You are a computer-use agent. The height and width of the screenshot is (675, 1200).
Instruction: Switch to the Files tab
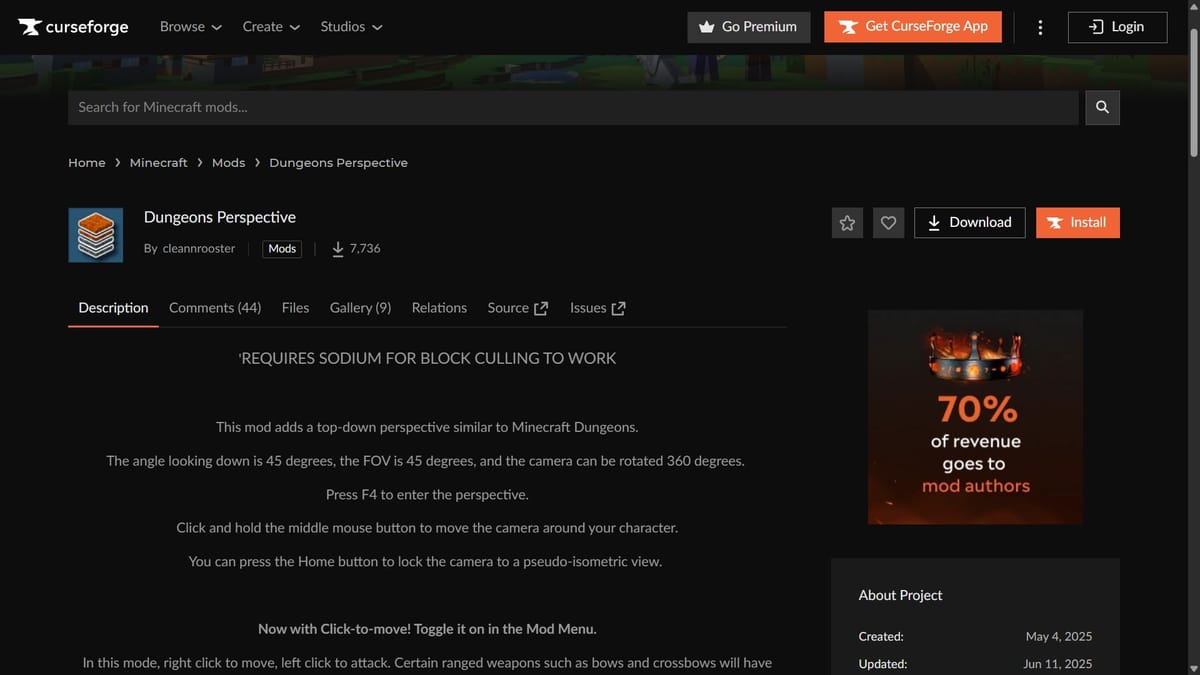pos(295,308)
